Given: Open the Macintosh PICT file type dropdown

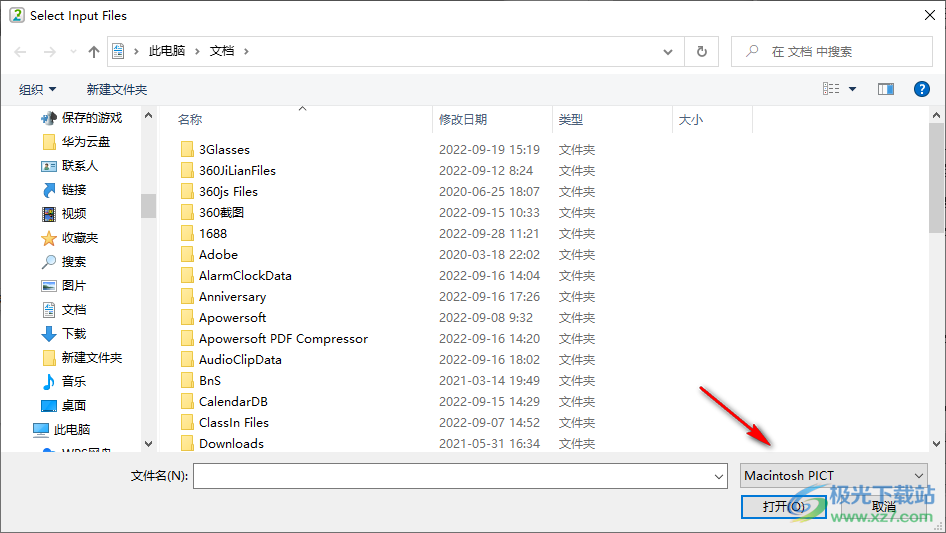Looking at the screenshot, I should pos(834,476).
